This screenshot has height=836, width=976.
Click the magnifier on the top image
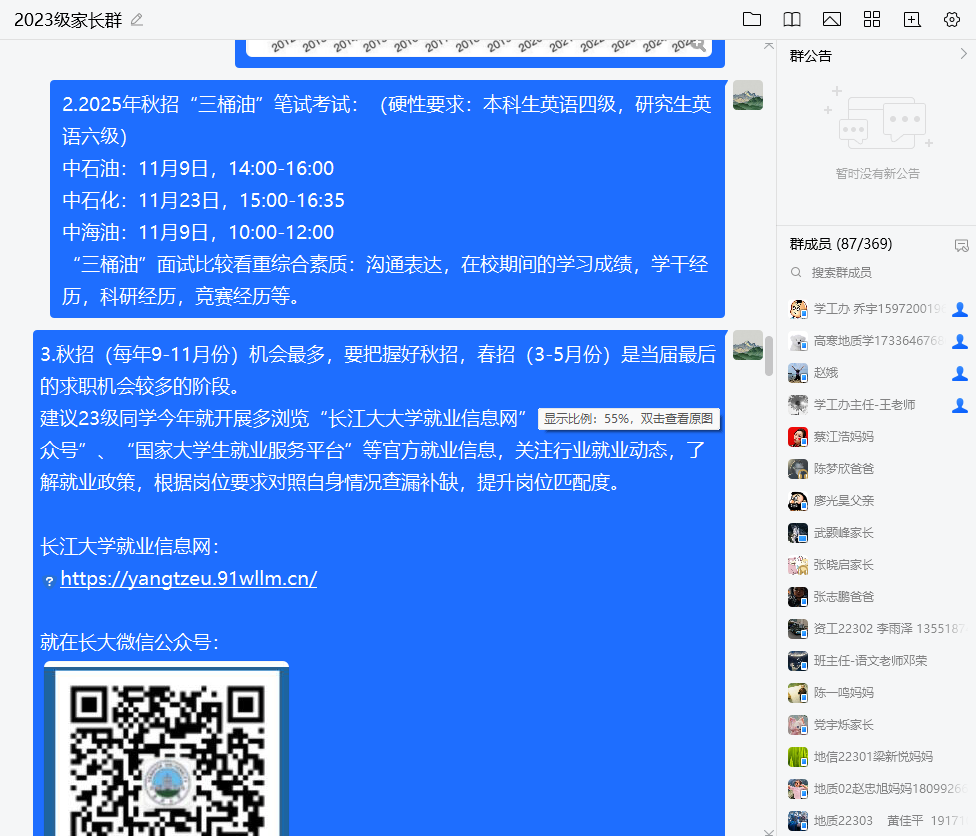tap(698, 46)
